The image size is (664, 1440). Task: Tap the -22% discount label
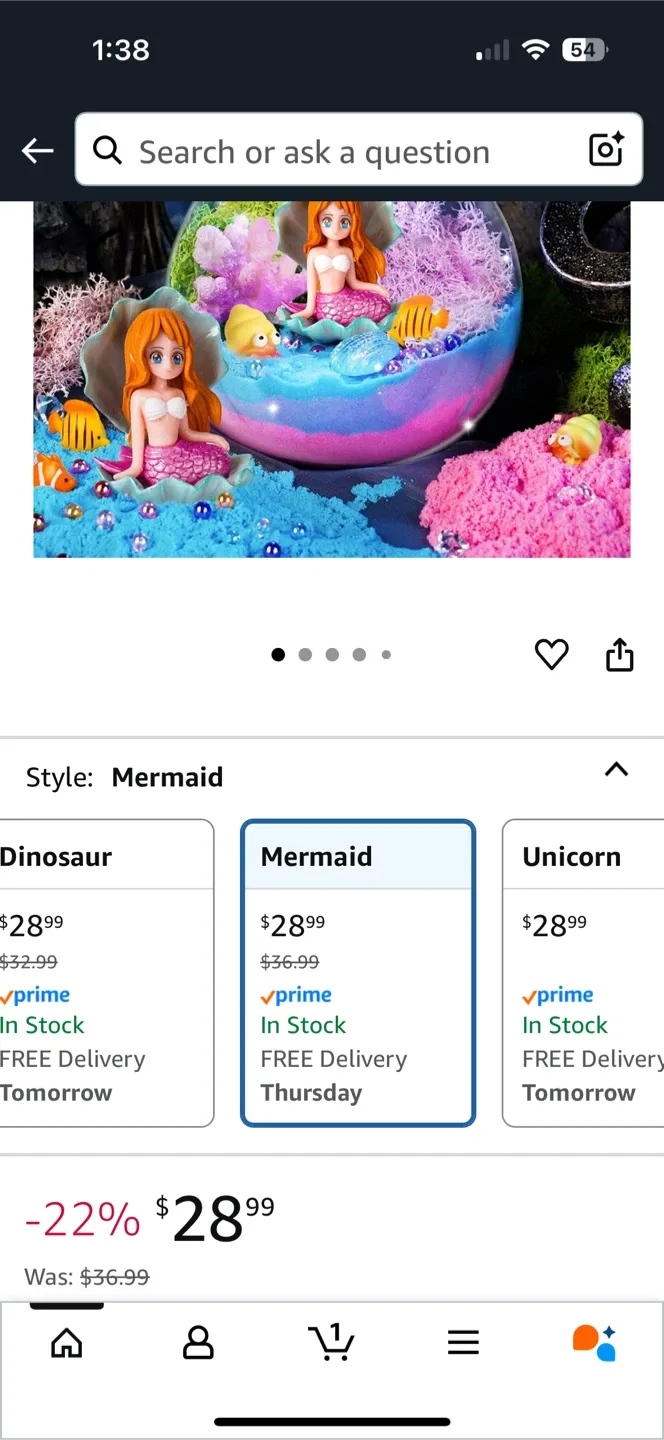point(81,1218)
